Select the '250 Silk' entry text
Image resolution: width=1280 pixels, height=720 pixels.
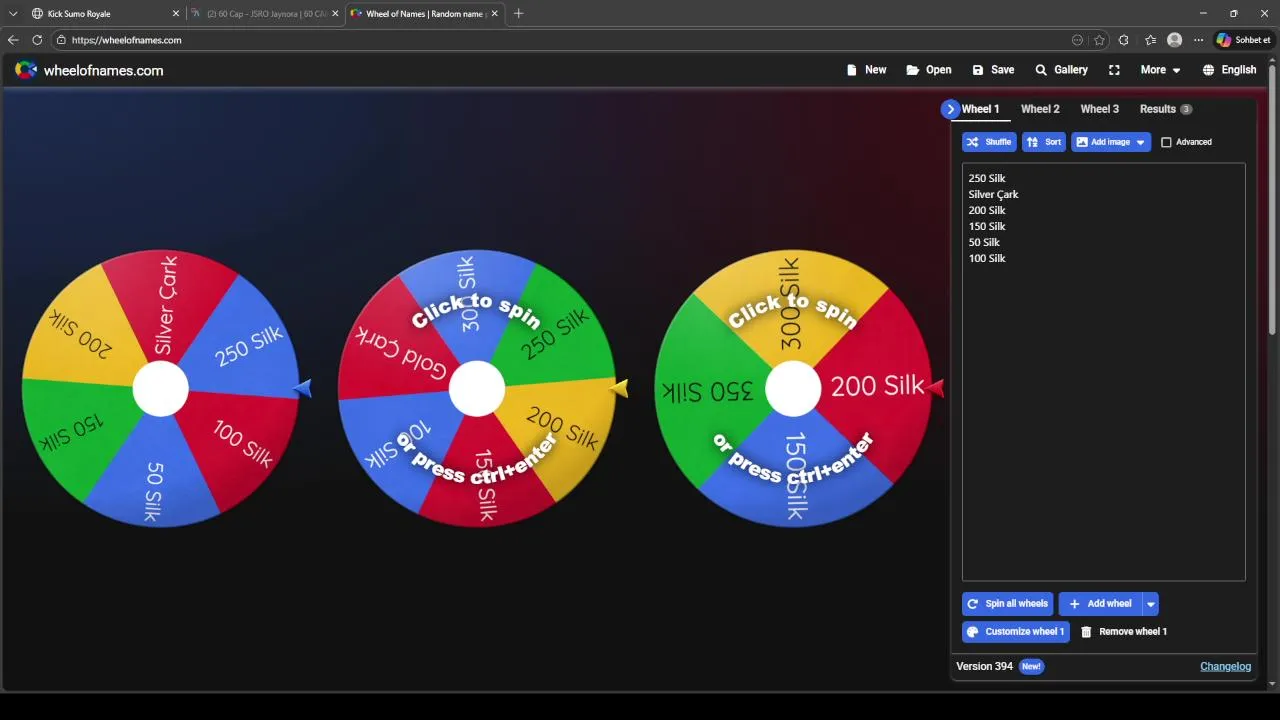987,178
